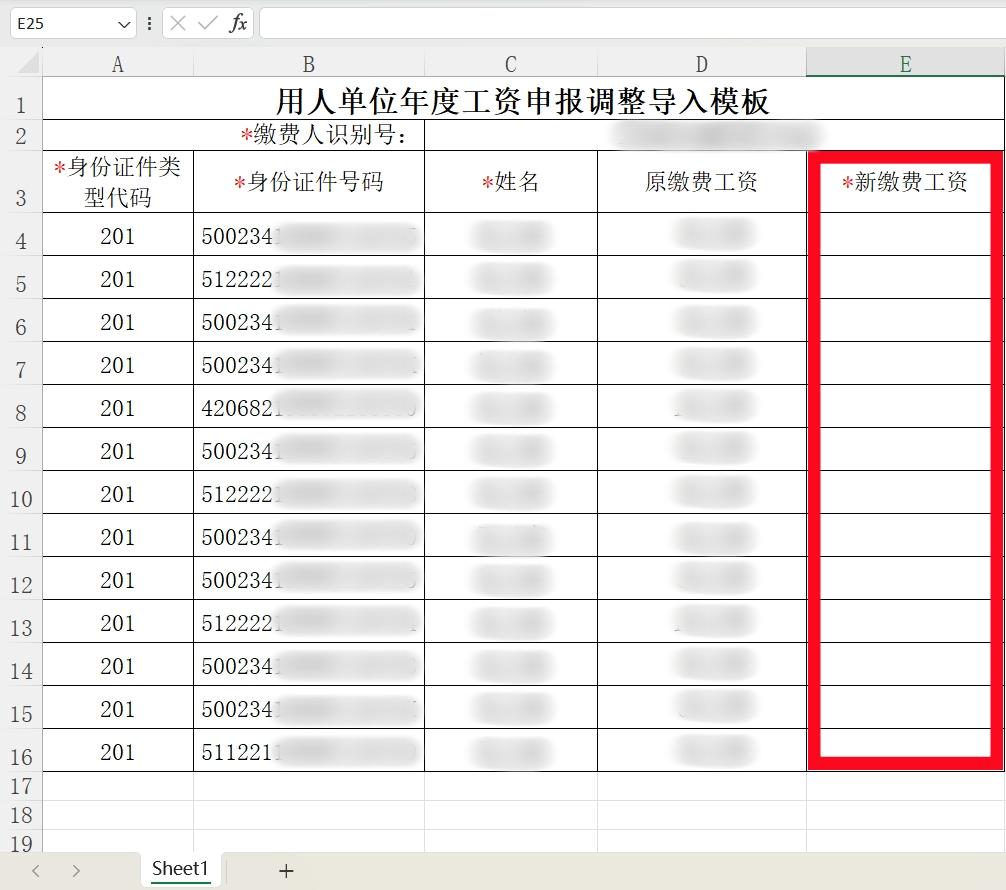1006x890 pixels.
Task: Click the Name Box showing E25
Action: tap(60, 23)
